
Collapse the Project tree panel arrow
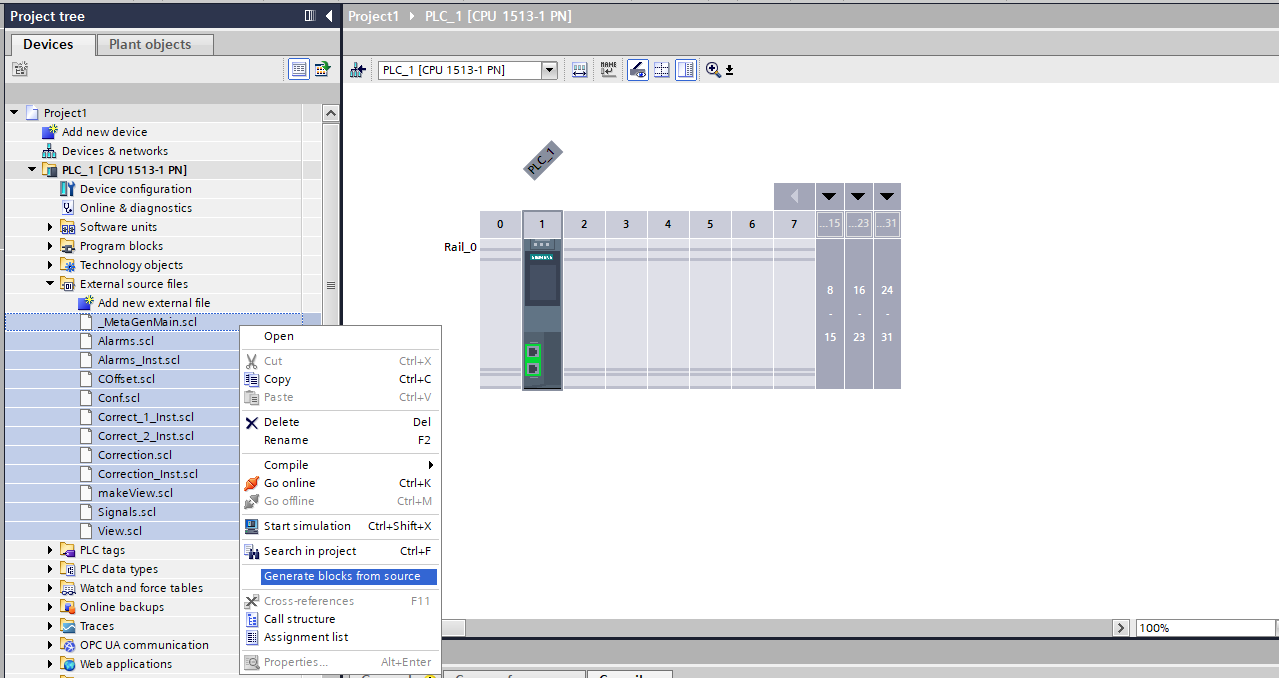click(x=329, y=16)
